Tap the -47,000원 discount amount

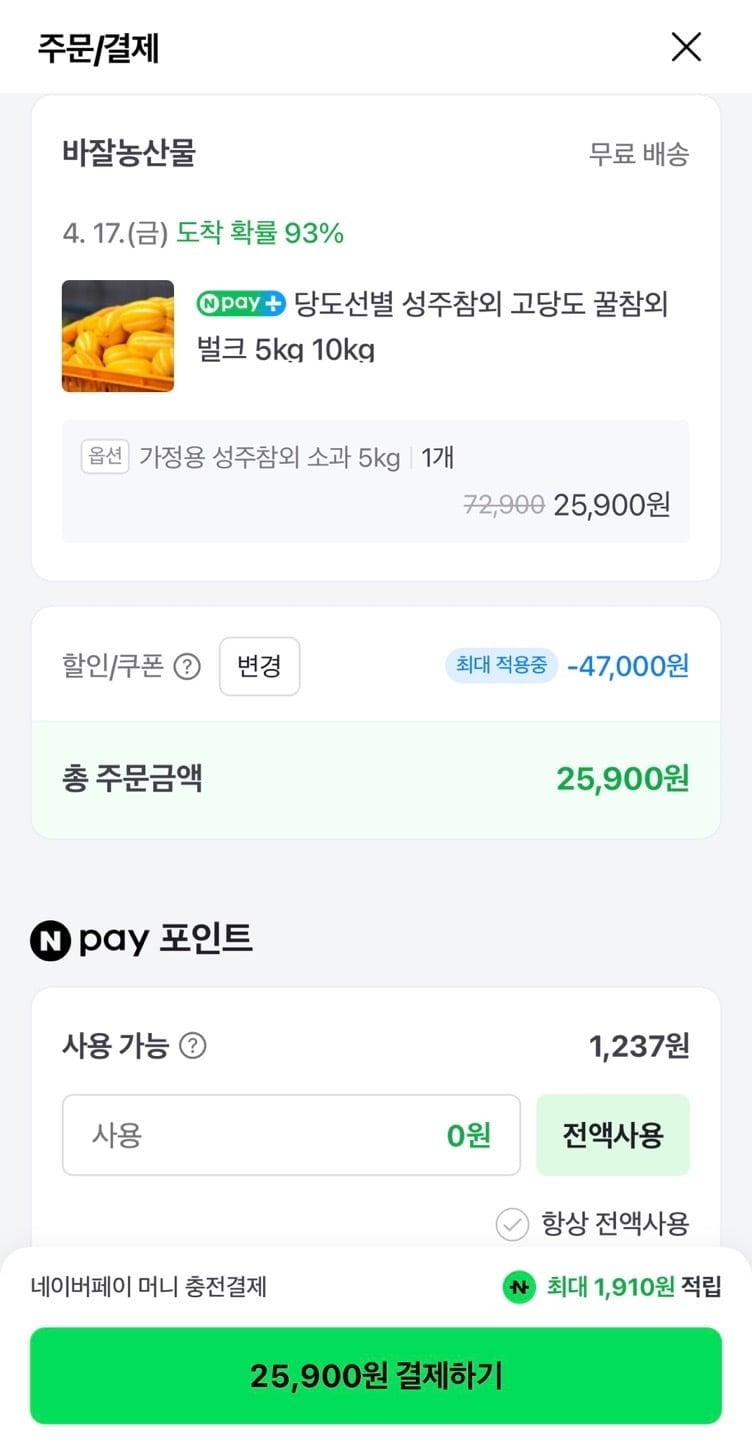[x=628, y=666]
